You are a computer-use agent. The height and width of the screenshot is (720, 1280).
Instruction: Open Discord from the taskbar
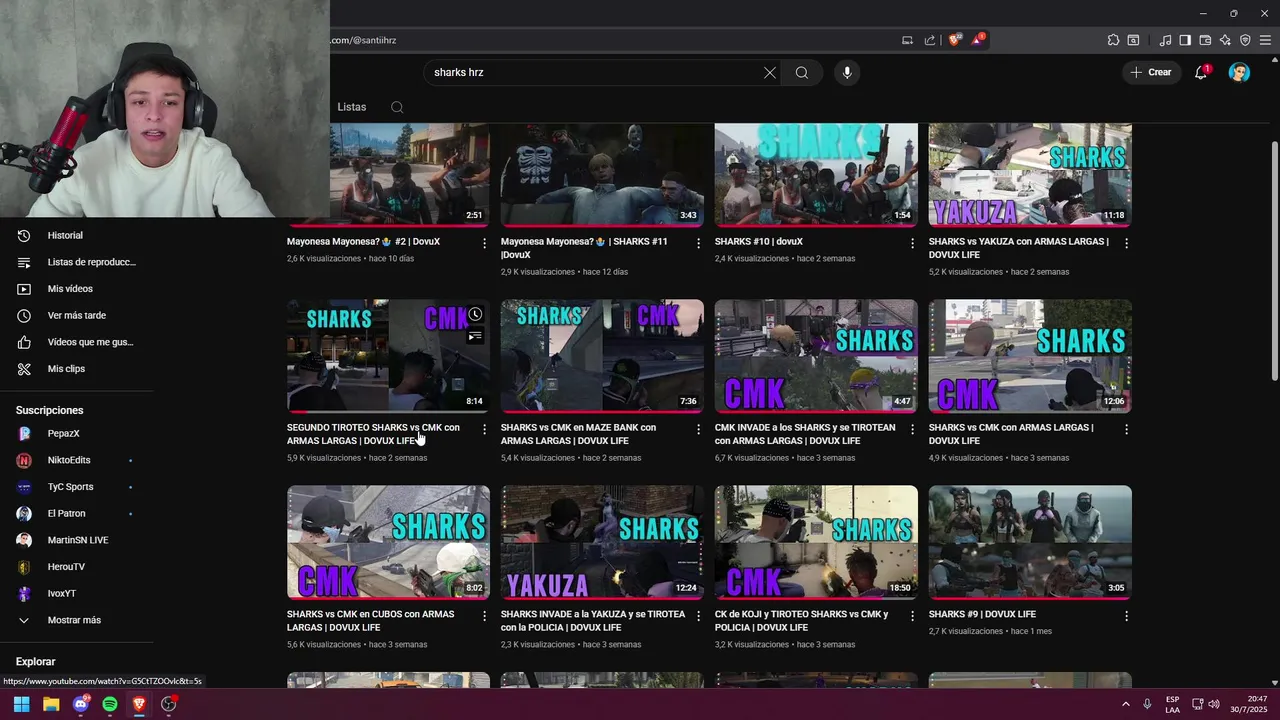point(81,704)
